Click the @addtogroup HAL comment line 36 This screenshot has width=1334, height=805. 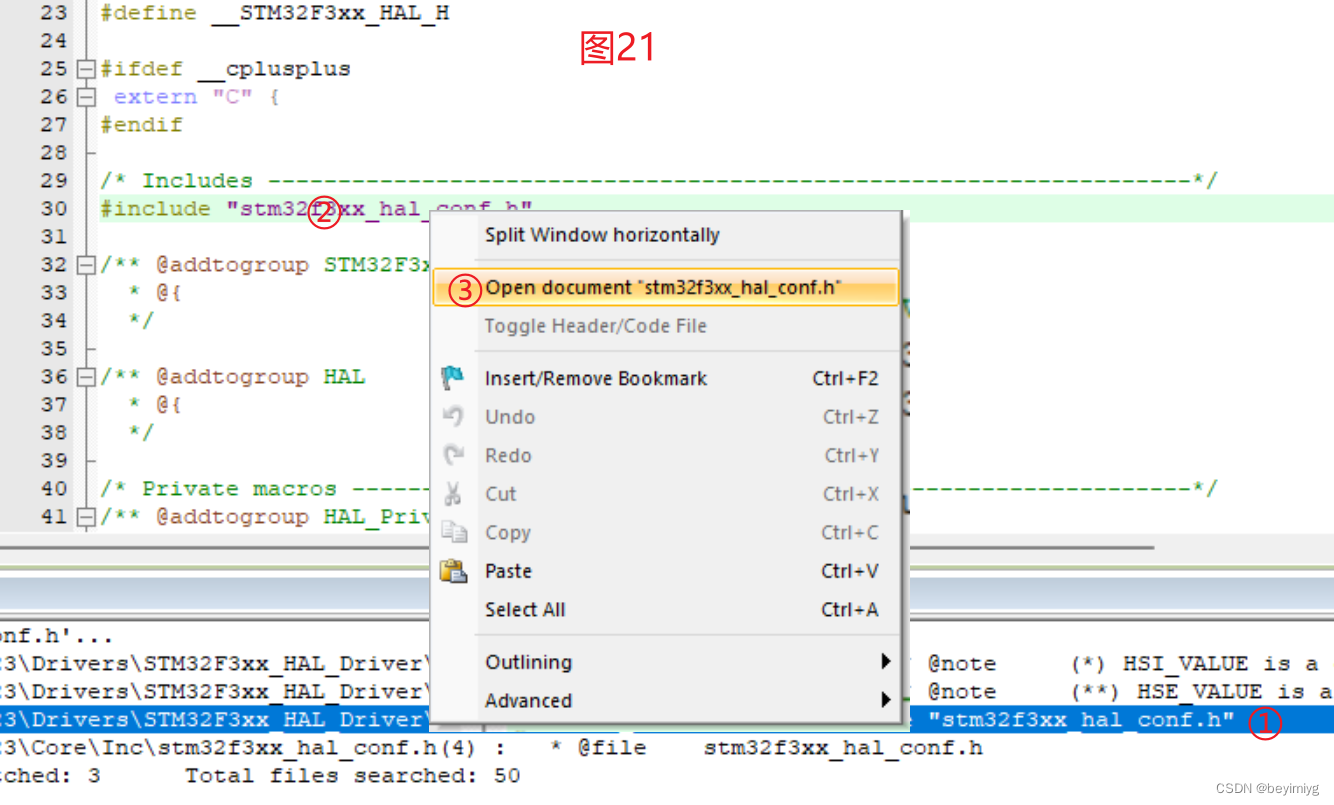pos(233,377)
